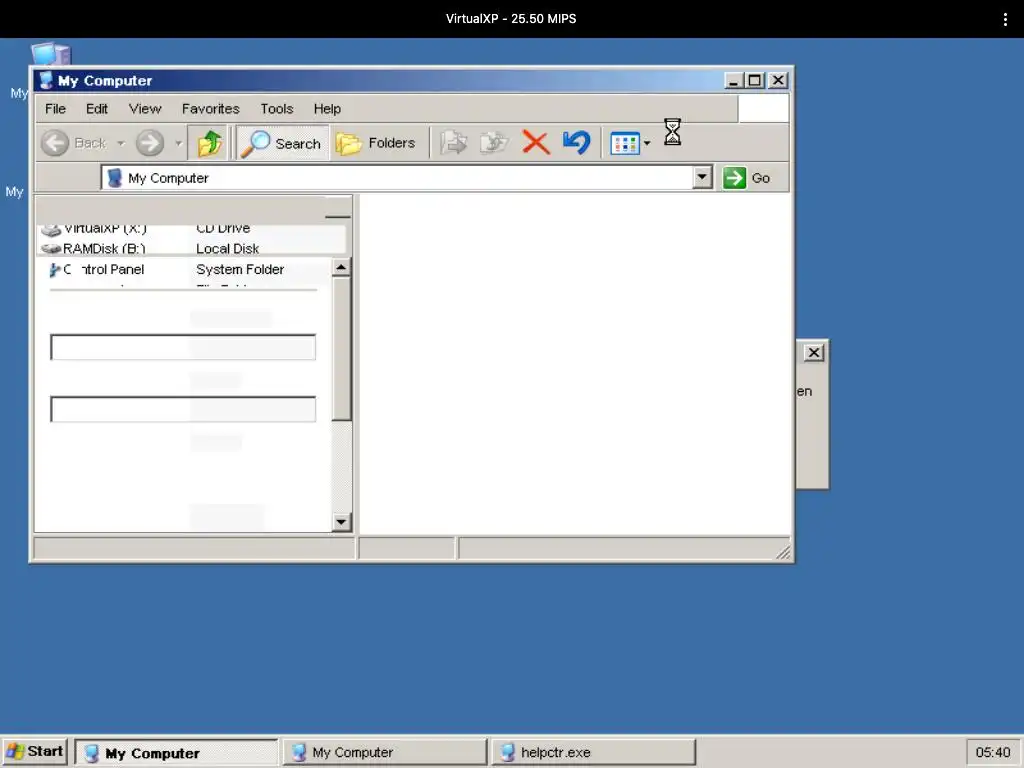Click the active My Computer taskbar button

pyautogui.click(x=176, y=753)
